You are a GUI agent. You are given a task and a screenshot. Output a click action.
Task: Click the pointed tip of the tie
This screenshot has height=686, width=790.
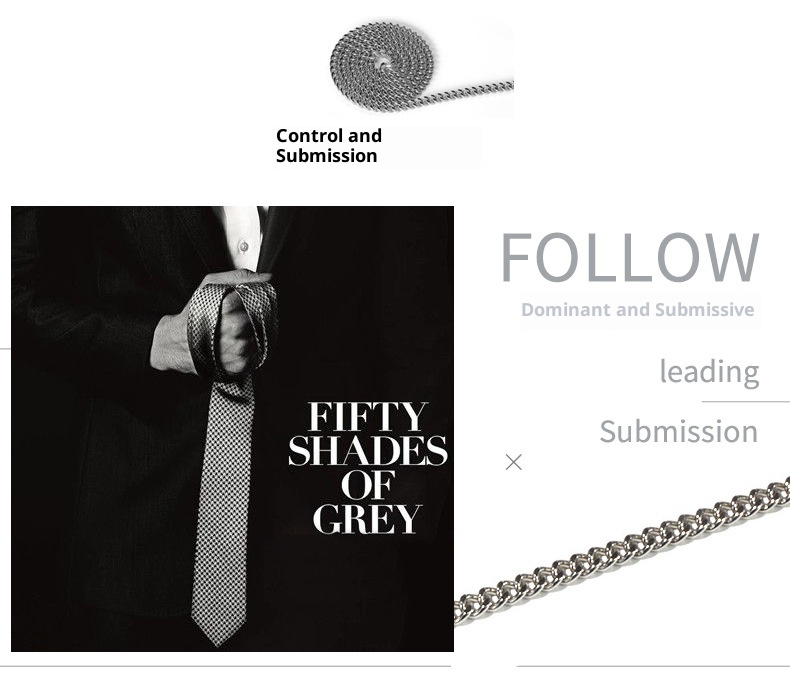point(219,636)
